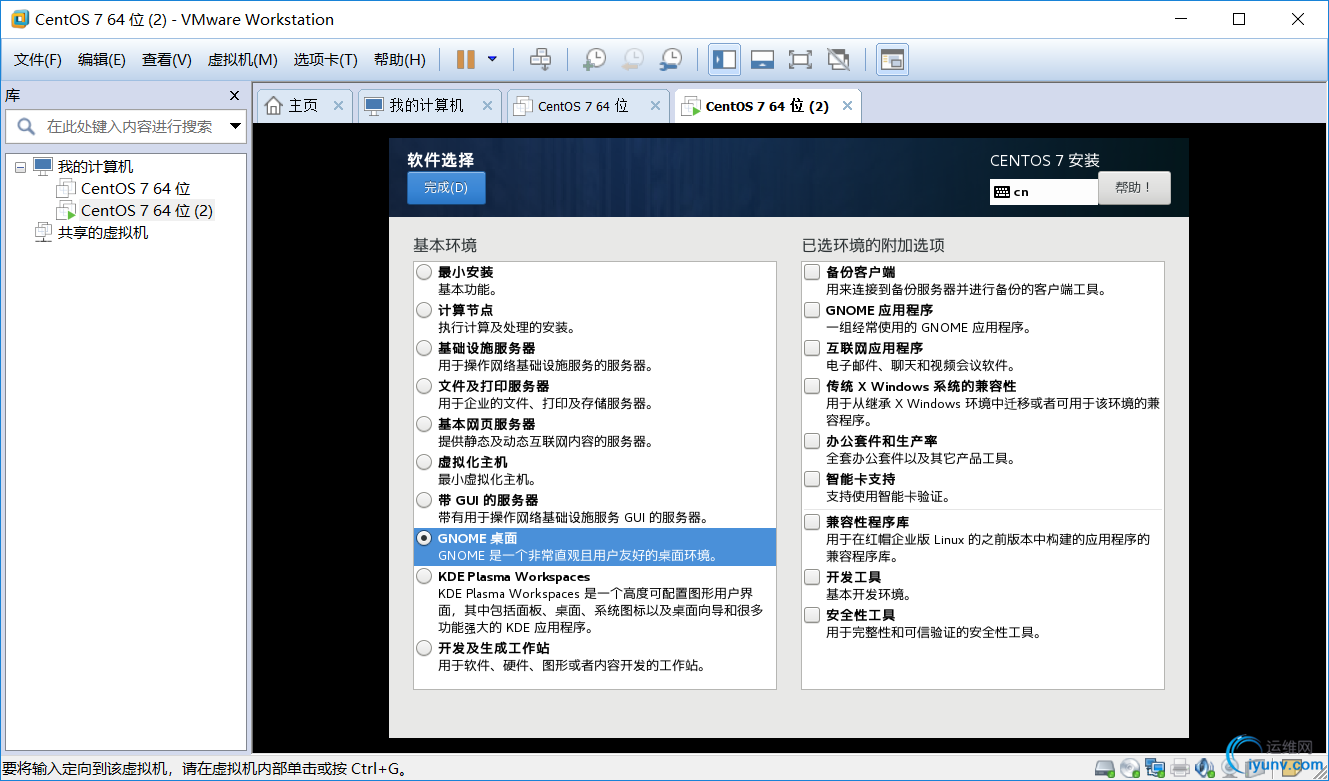This screenshot has height=781, width=1329.
Task: Select 带 GUI 的服务器 radio option
Action: tap(425, 500)
